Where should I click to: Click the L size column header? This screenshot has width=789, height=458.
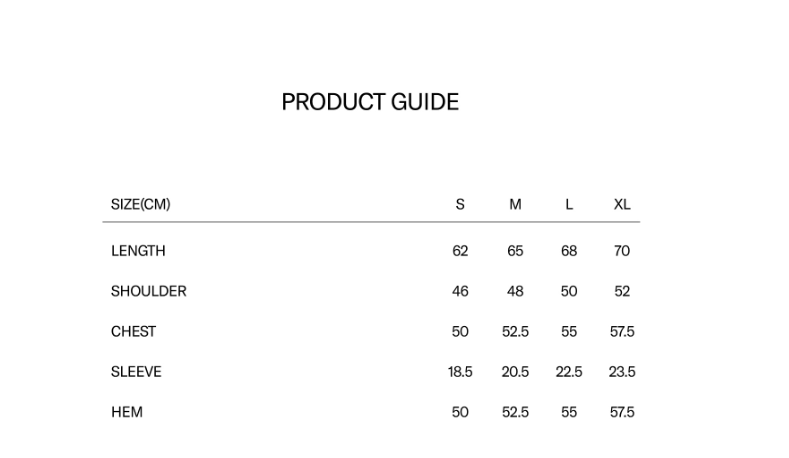click(569, 204)
